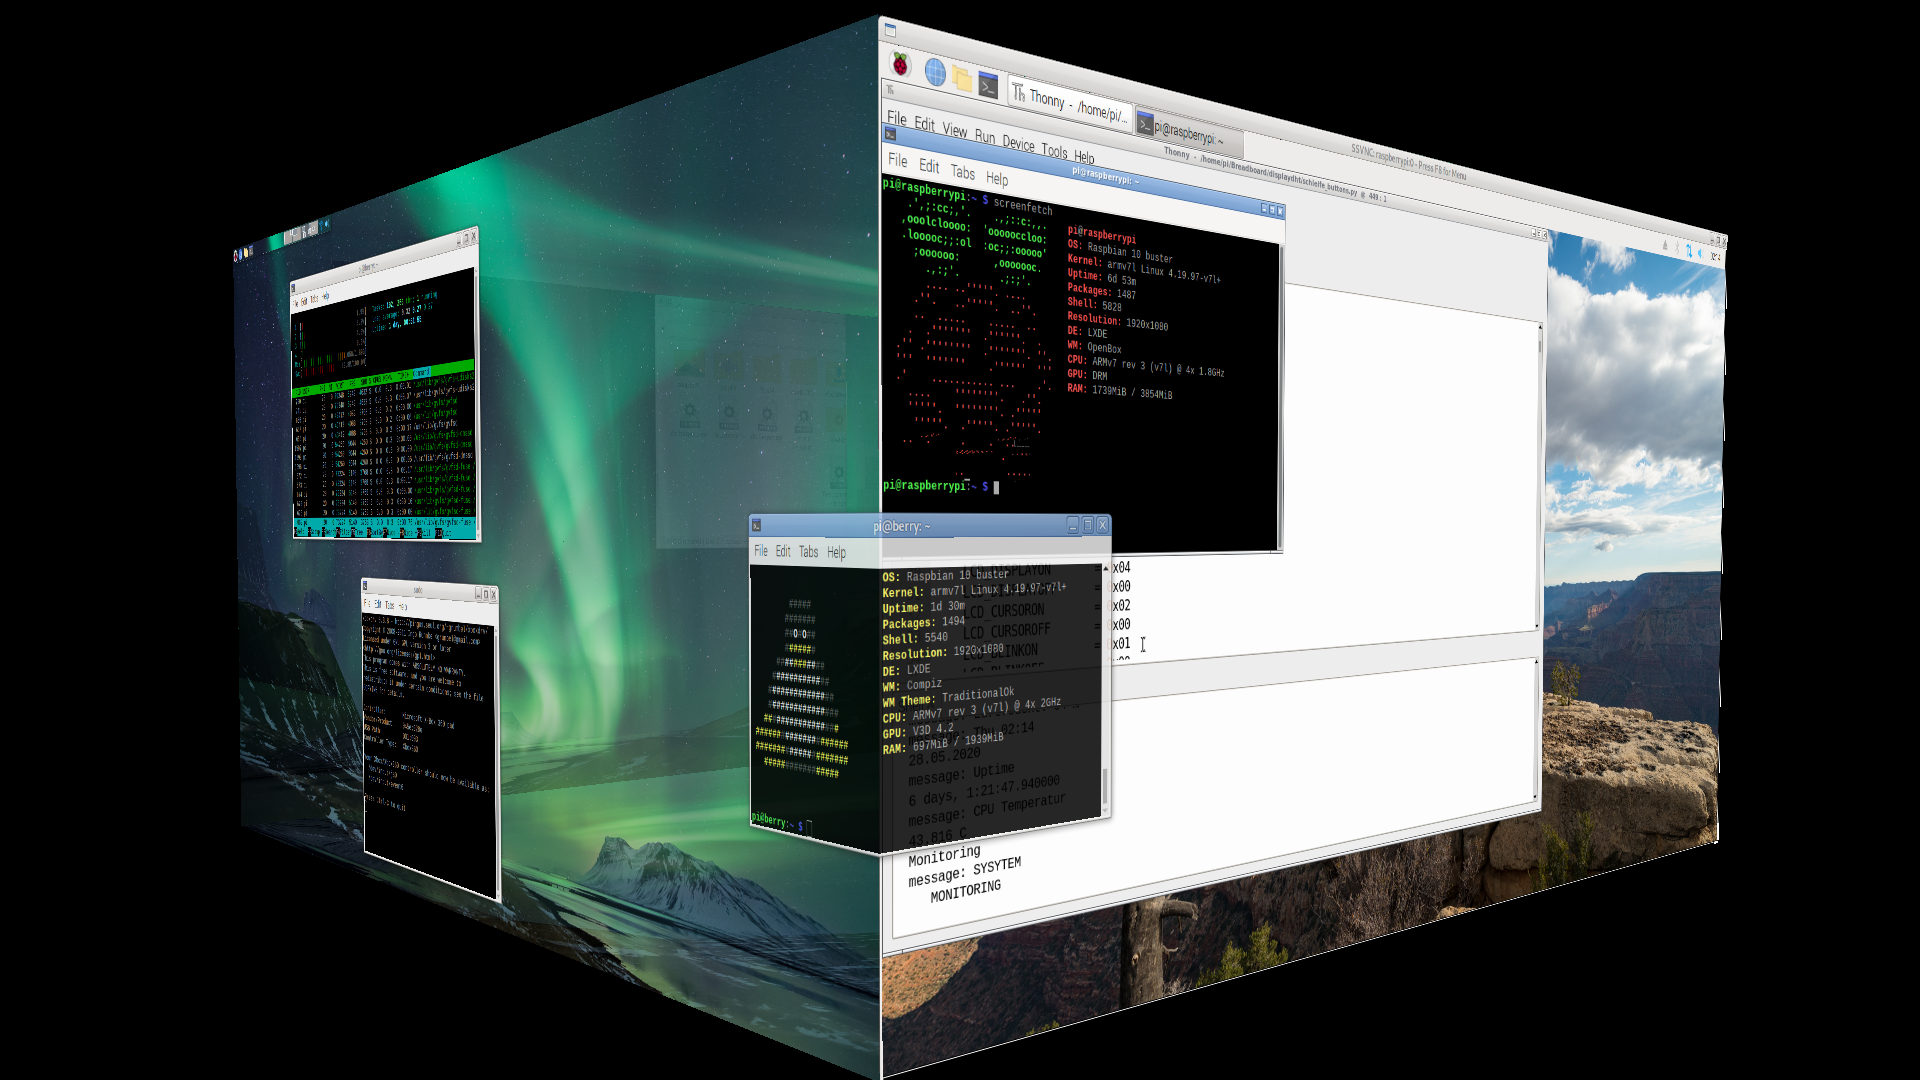Image resolution: width=1920 pixels, height=1080 pixels.
Task: Open Thonny's Run menu
Action: point(984,137)
